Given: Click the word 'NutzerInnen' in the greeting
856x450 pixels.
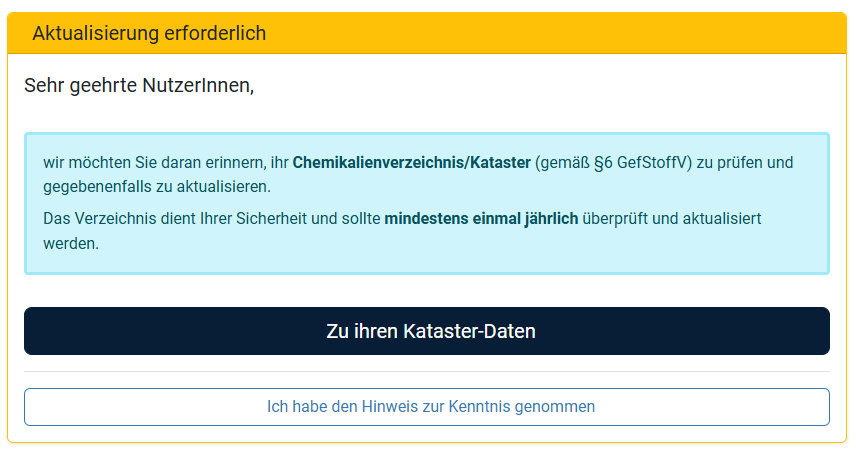Looking at the screenshot, I should [196, 86].
